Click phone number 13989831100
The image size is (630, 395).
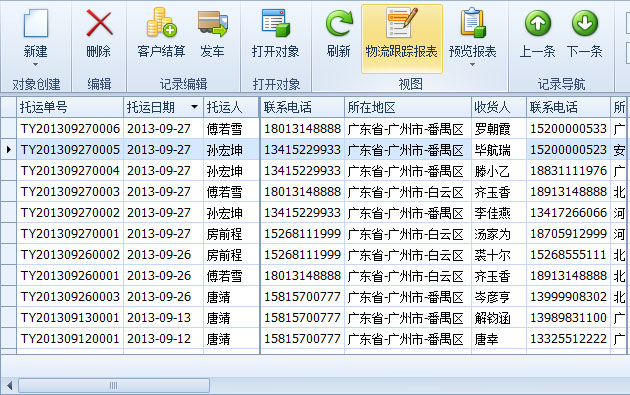pyautogui.click(x=568, y=317)
